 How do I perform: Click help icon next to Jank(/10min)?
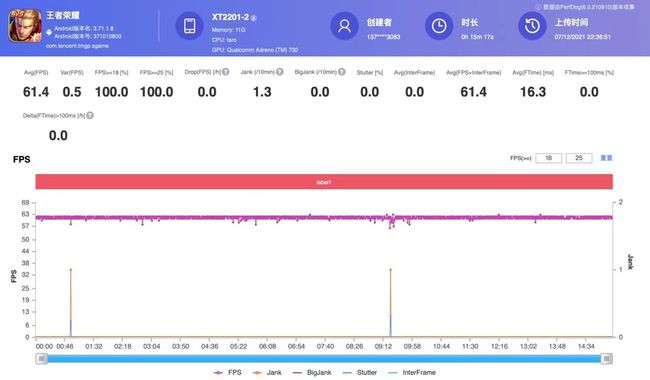pos(280,72)
